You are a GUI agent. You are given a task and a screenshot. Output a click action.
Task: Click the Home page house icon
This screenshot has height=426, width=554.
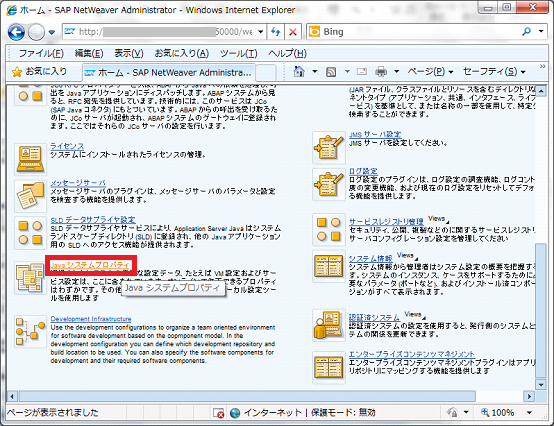[299, 72]
